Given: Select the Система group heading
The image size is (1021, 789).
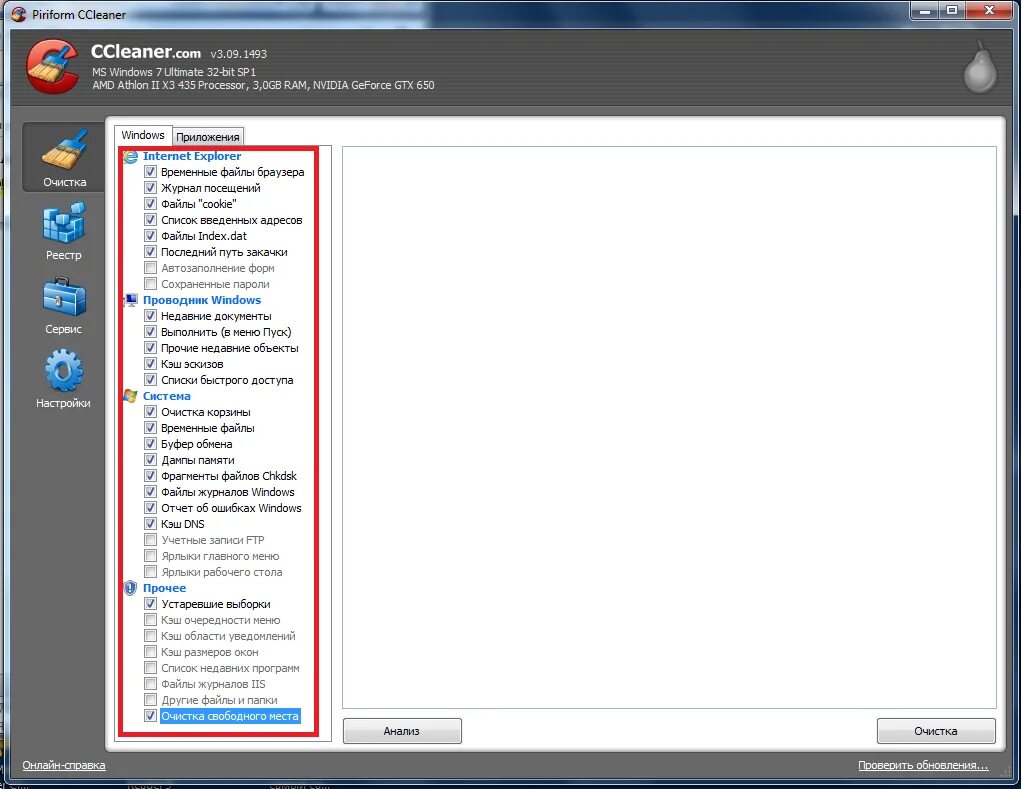Looking at the screenshot, I should pyautogui.click(x=167, y=396).
